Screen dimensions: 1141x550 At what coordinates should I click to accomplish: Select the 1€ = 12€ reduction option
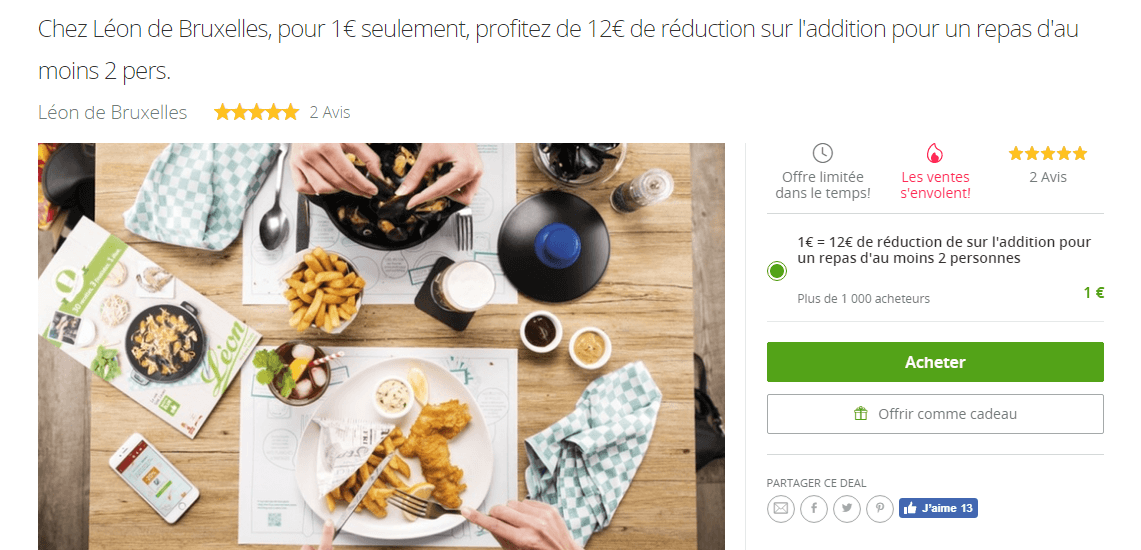(x=776, y=271)
